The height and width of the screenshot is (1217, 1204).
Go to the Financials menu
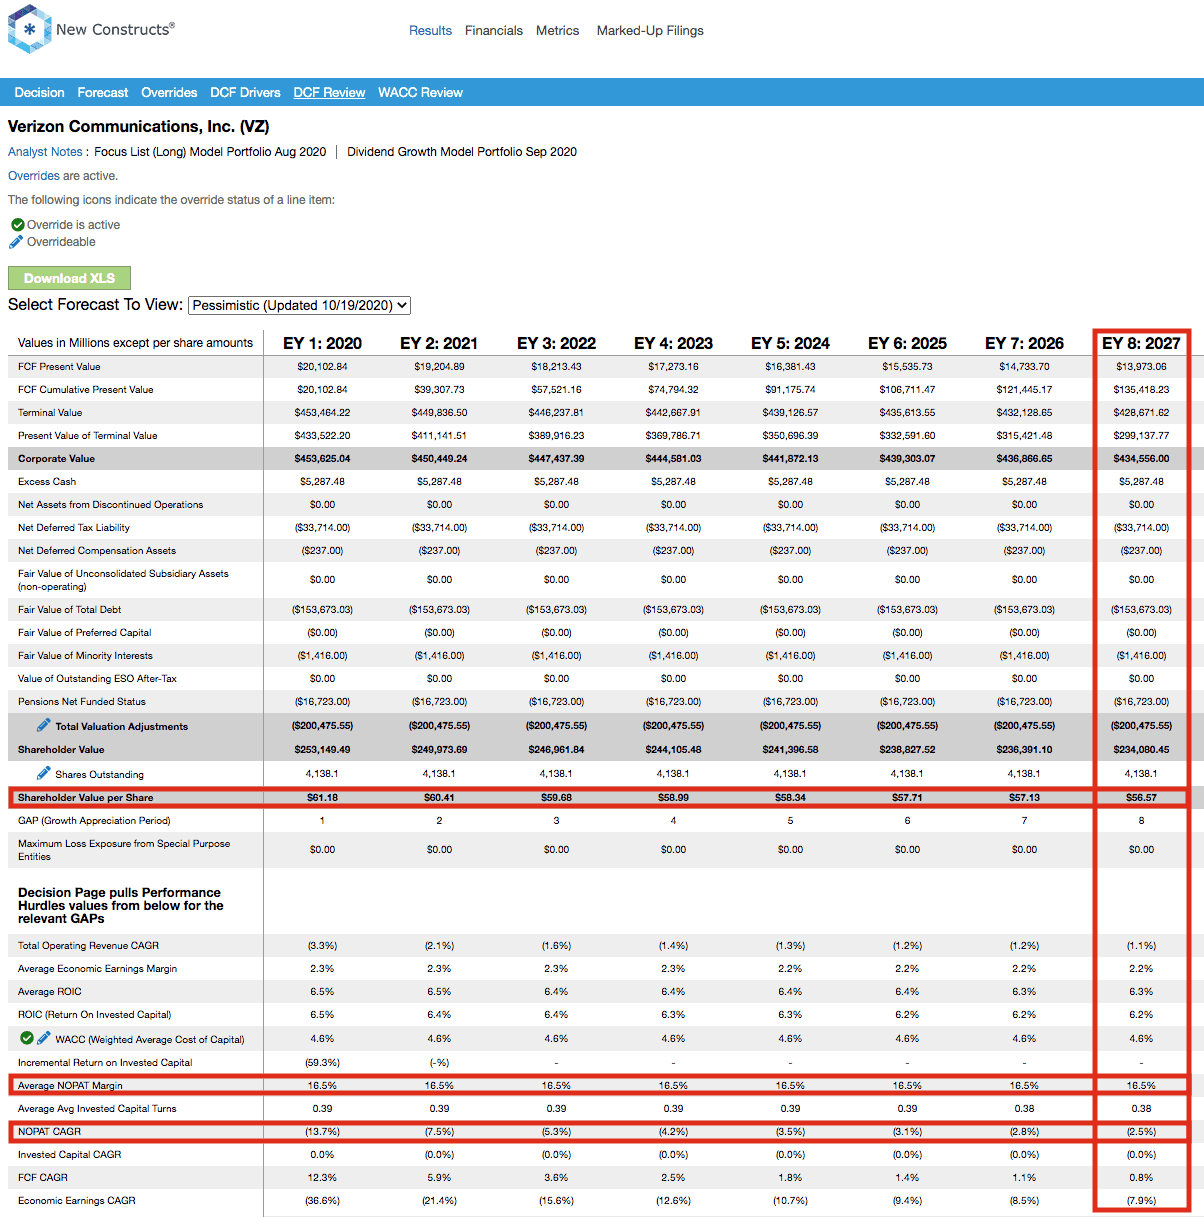pos(494,31)
